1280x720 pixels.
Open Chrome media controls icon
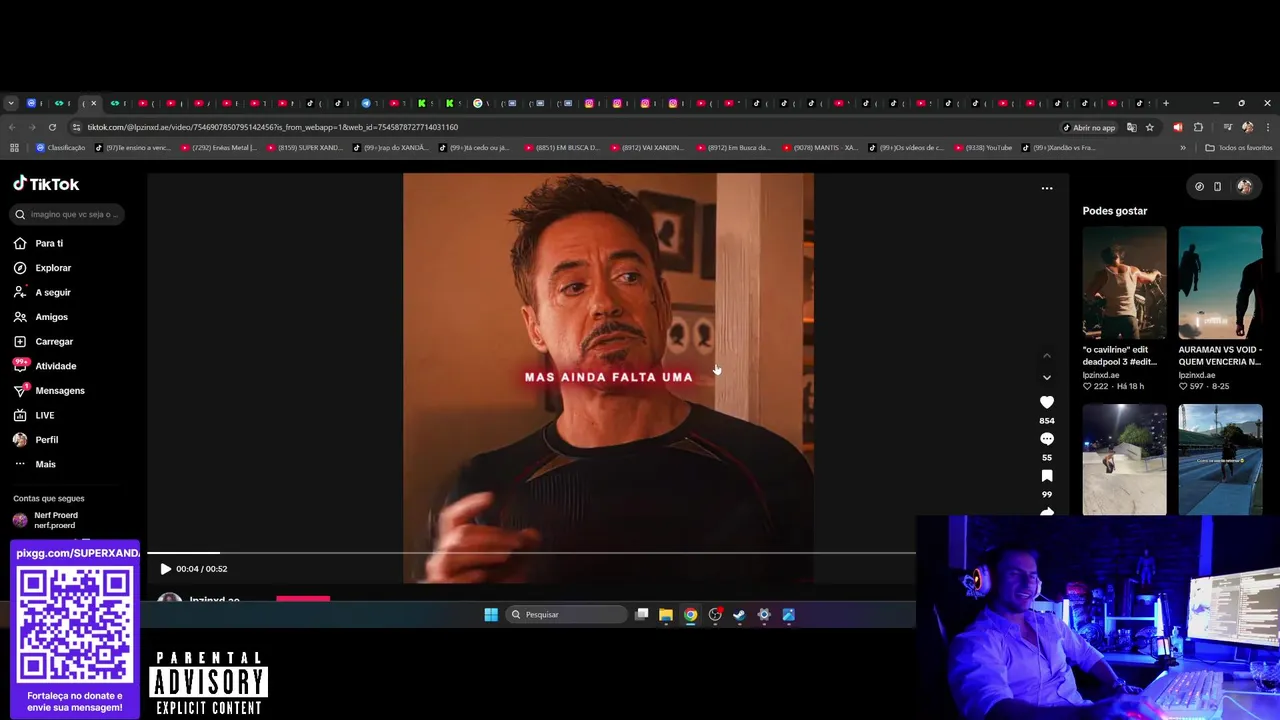pyautogui.click(x=1227, y=127)
